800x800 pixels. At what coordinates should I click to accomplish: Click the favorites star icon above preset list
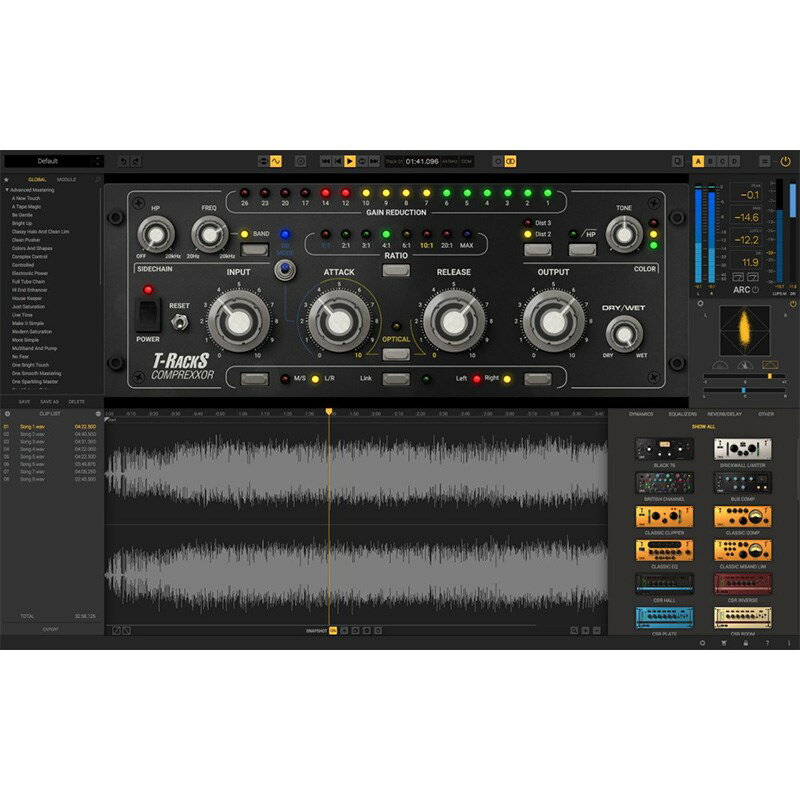[7, 180]
